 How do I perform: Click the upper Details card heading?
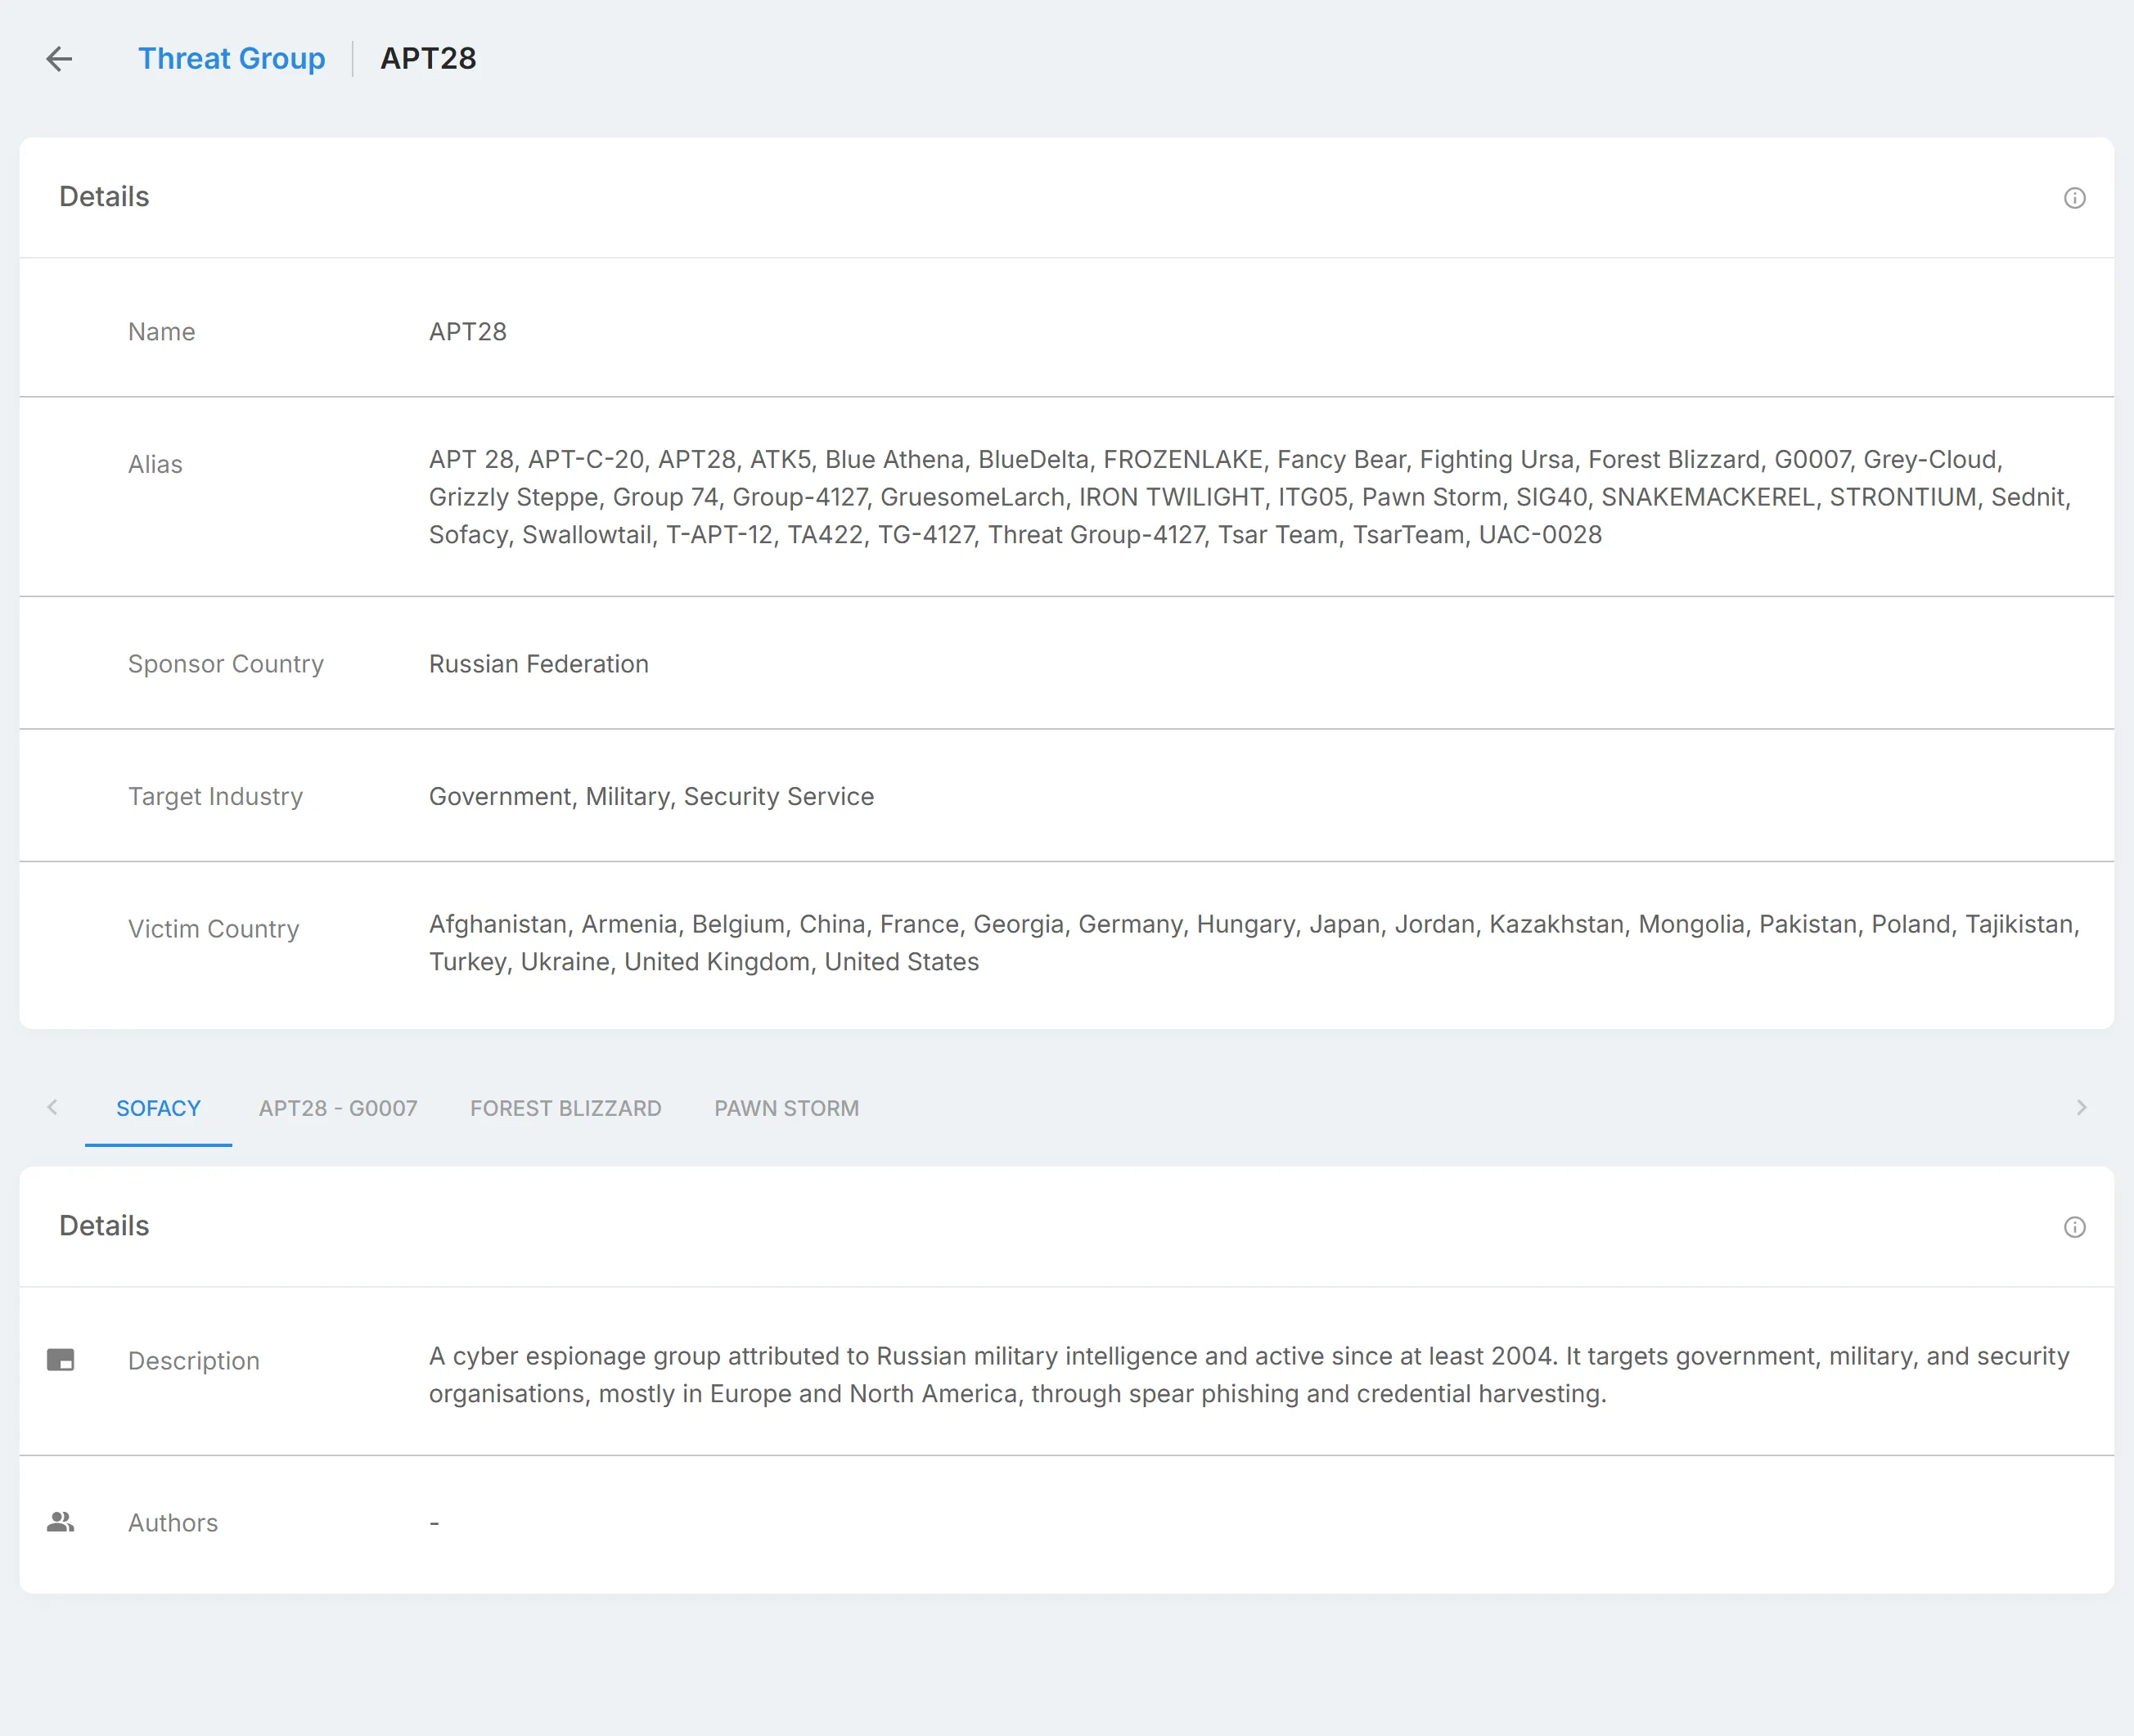[104, 197]
